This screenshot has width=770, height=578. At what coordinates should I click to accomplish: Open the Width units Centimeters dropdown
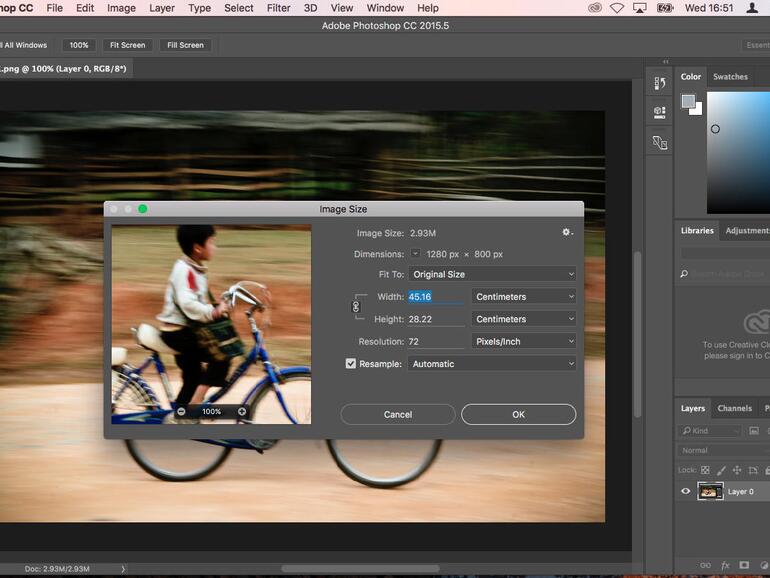pyautogui.click(x=523, y=297)
